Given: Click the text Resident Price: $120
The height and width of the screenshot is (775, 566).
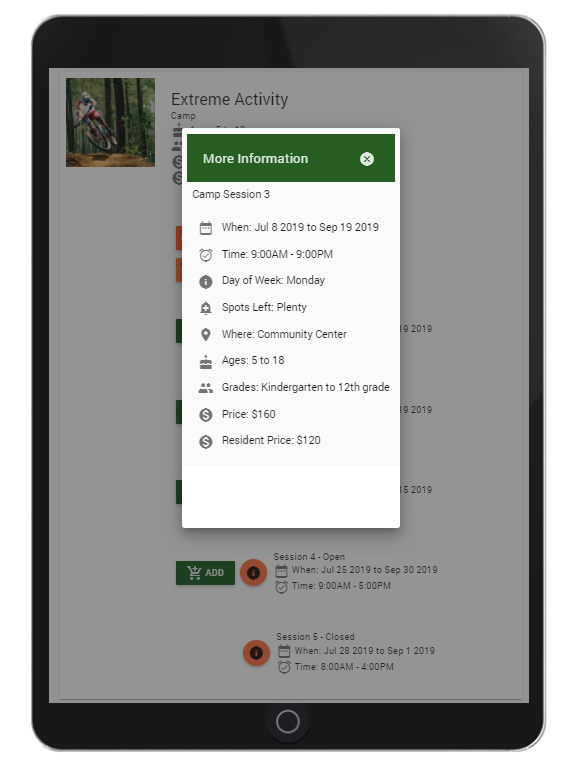Looking at the screenshot, I should tap(271, 440).
